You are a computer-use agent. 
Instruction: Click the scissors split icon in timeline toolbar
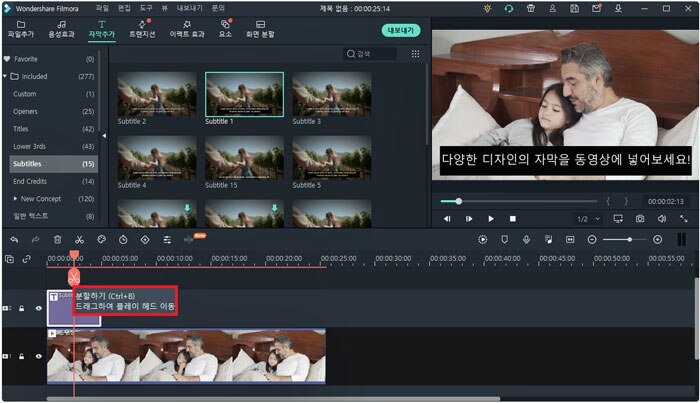point(79,240)
